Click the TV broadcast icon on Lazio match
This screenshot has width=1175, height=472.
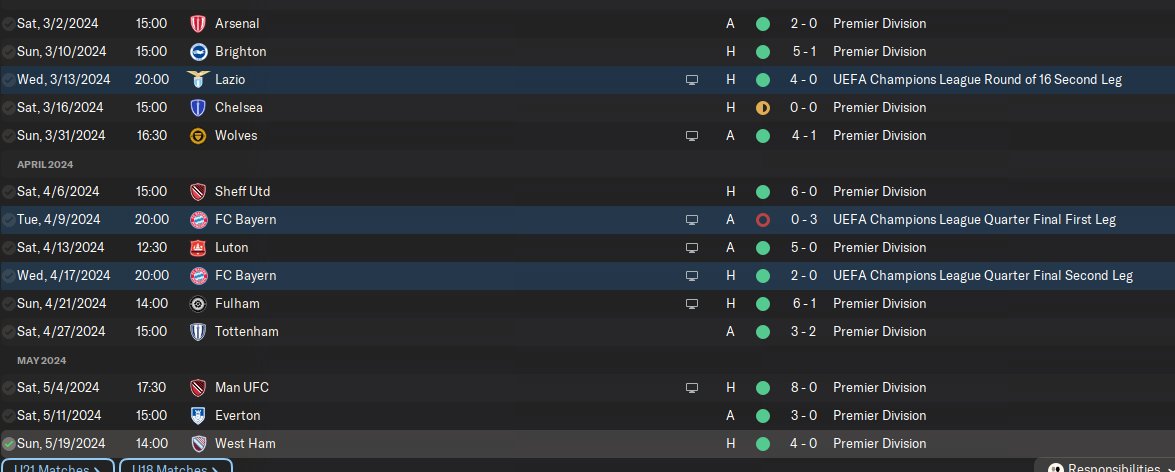(692, 79)
